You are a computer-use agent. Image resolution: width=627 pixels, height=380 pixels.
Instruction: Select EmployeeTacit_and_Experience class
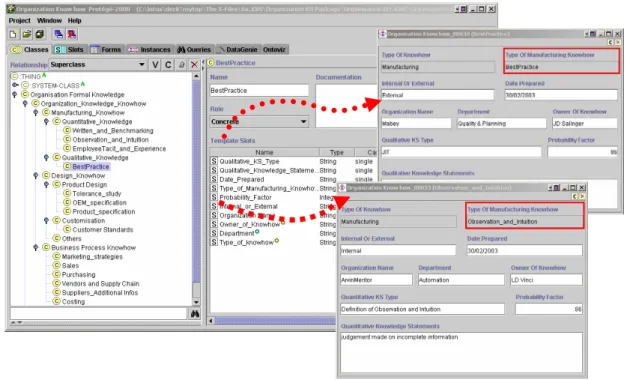pos(119,149)
